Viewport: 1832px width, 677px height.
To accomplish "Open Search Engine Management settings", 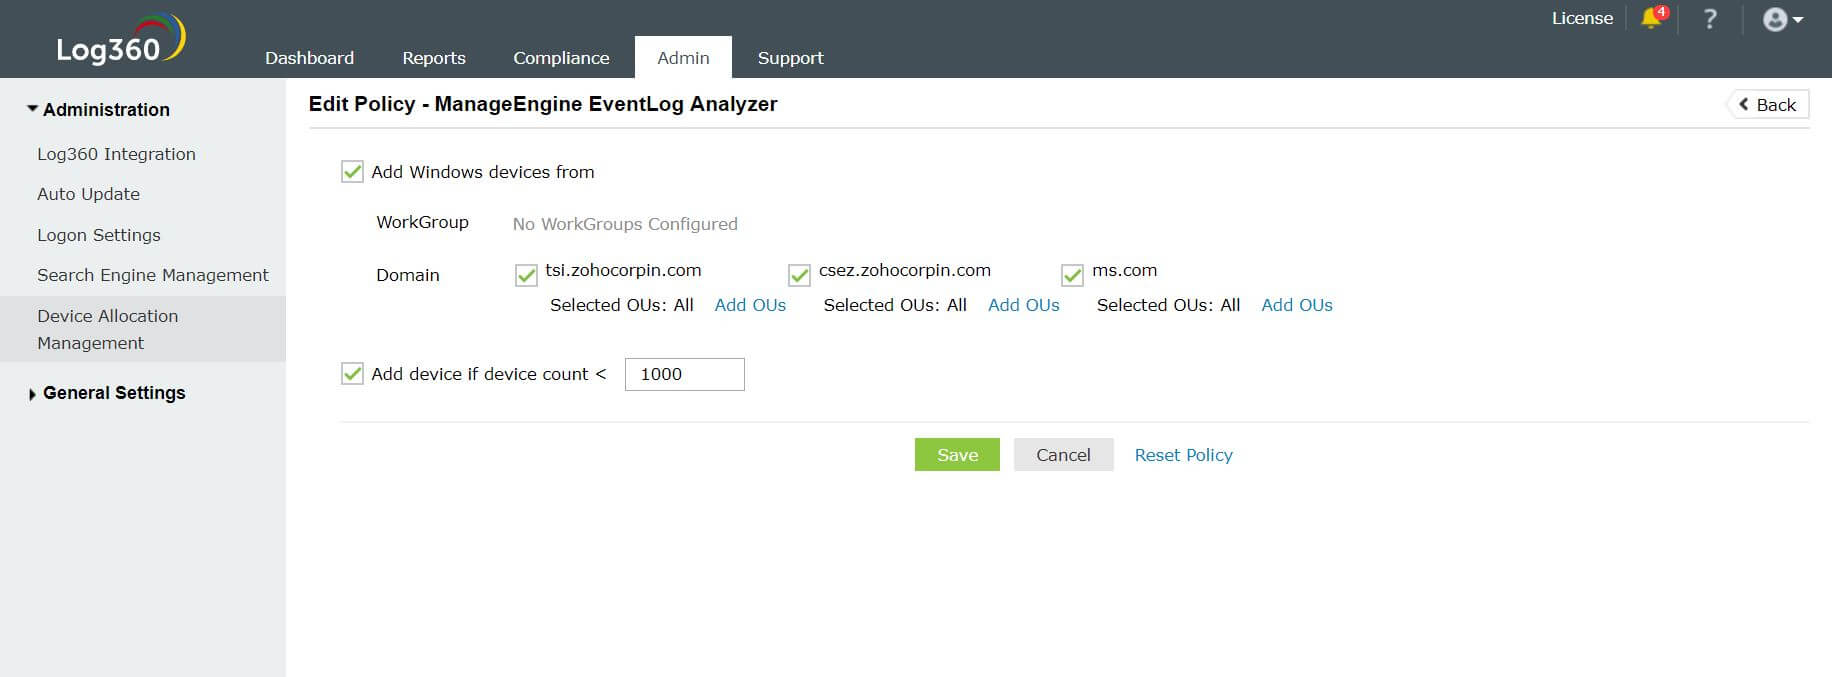I will (152, 274).
